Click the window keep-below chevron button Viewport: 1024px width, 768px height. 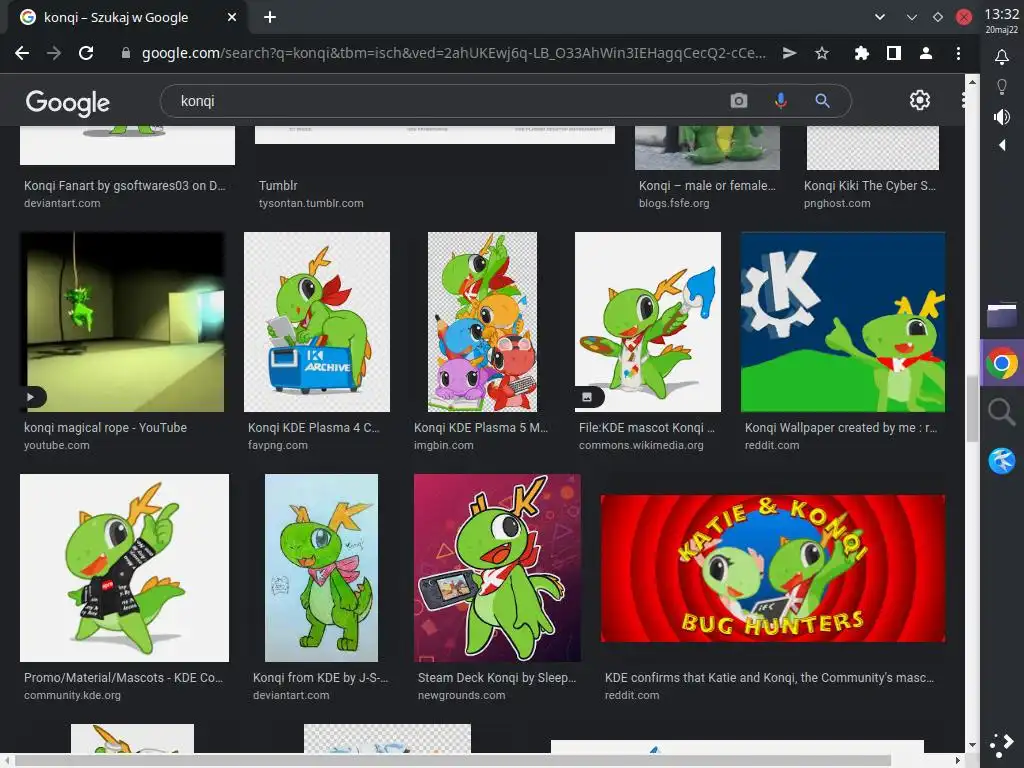coord(912,17)
